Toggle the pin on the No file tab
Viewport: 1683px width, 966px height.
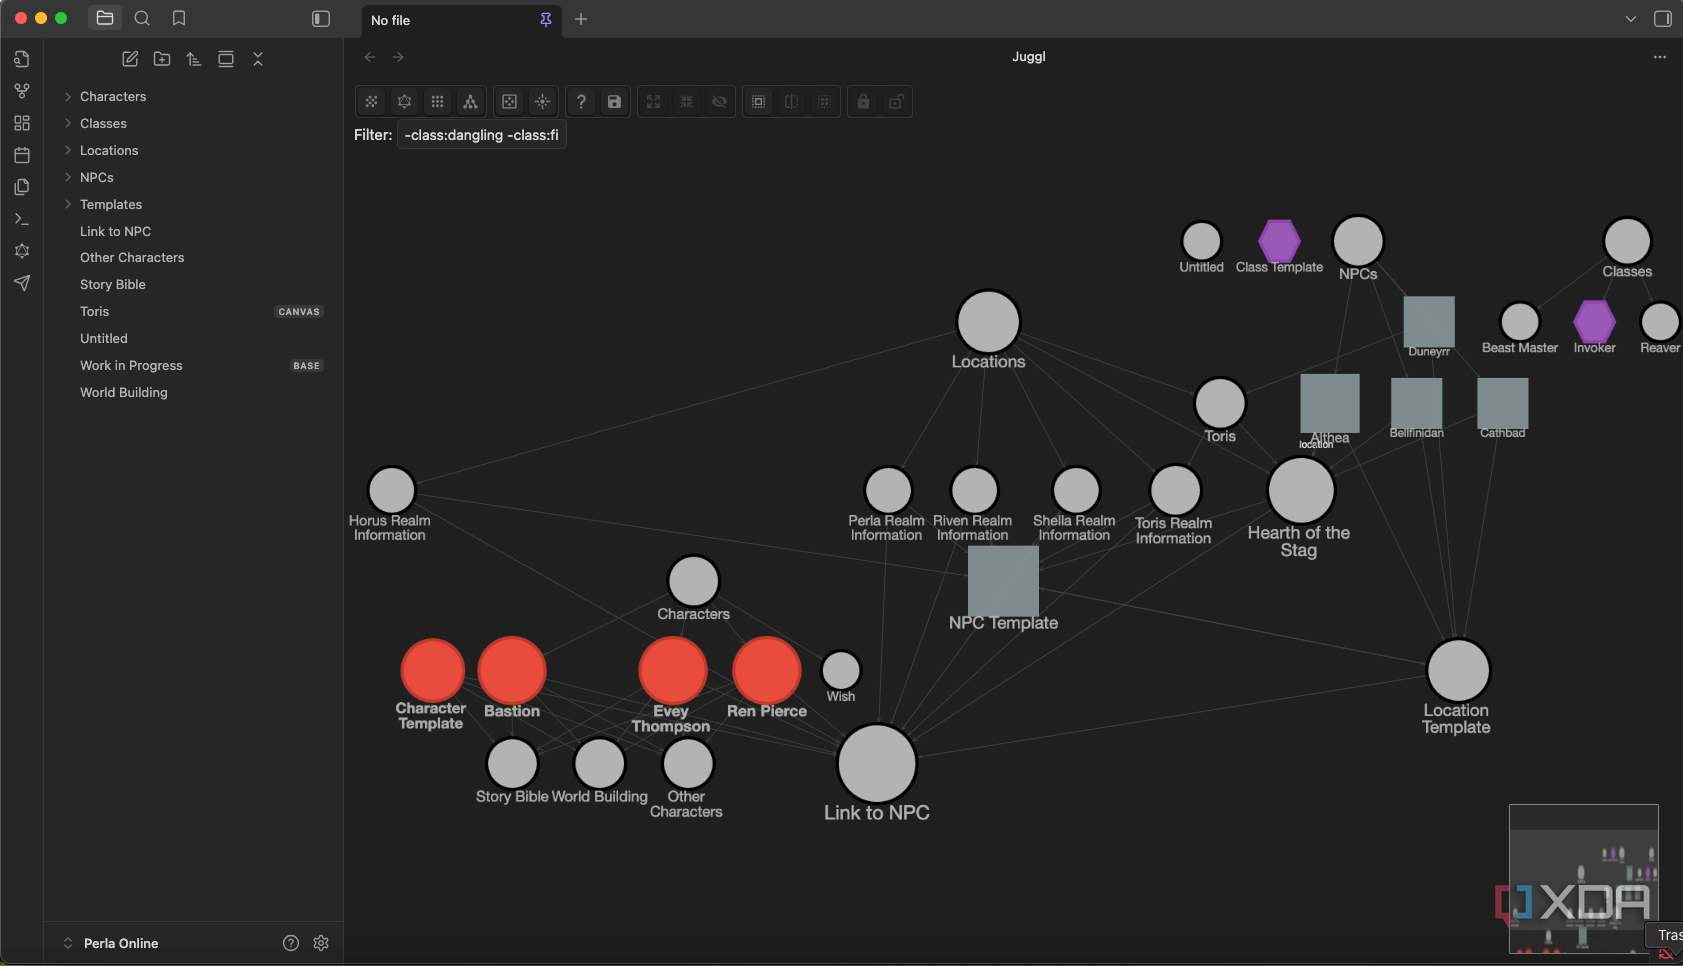tap(546, 20)
